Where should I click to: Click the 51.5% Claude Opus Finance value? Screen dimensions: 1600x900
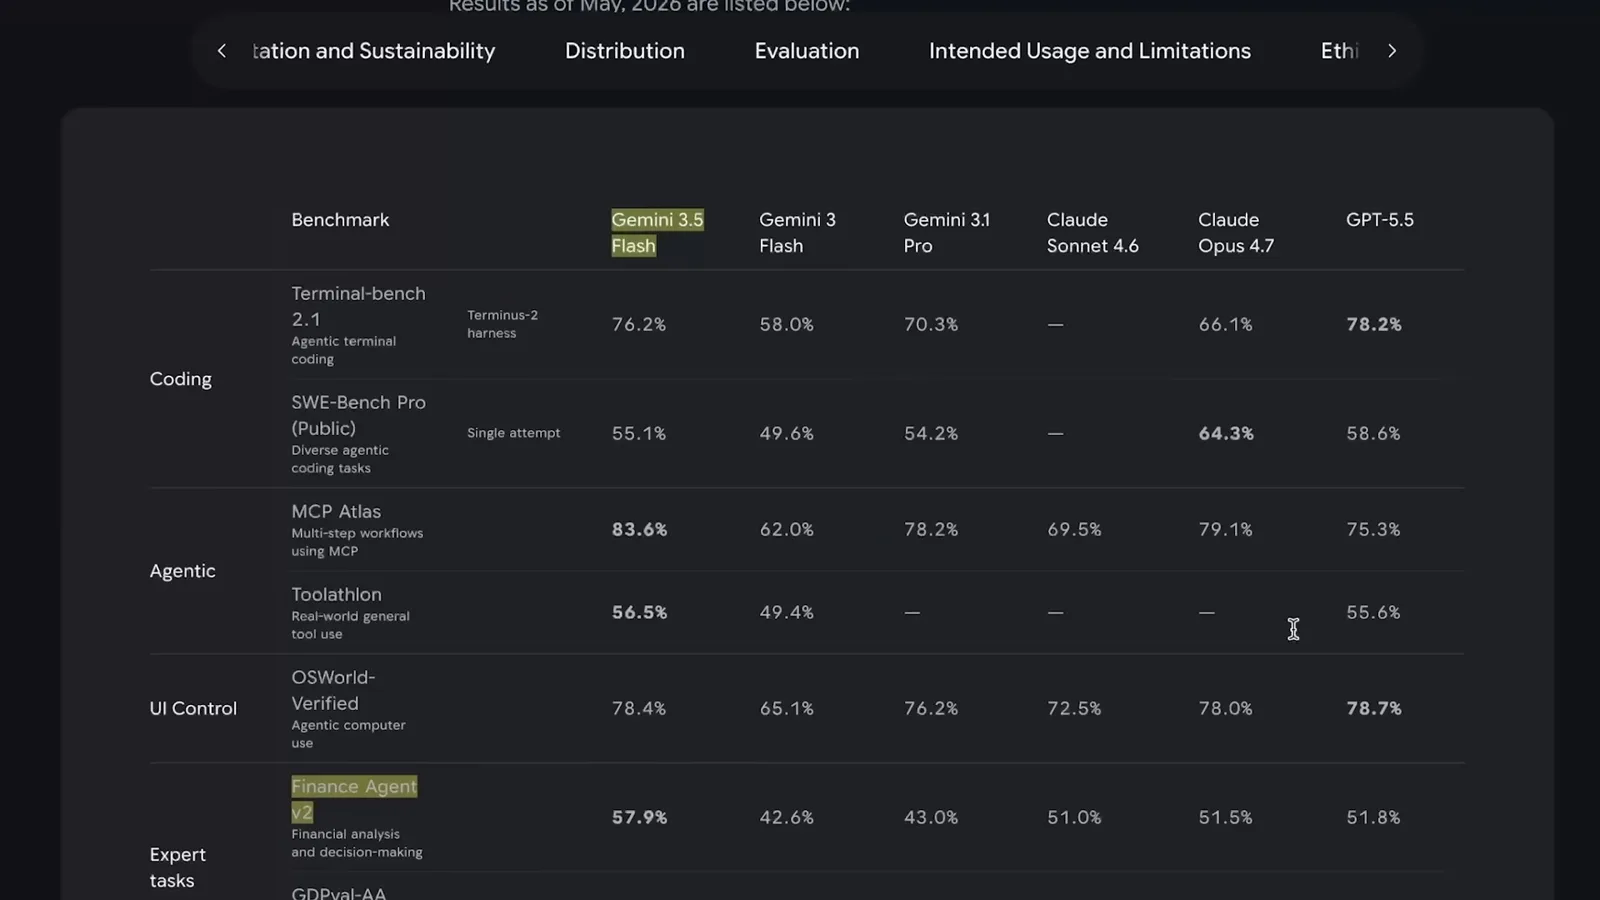[x=1225, y=817]
